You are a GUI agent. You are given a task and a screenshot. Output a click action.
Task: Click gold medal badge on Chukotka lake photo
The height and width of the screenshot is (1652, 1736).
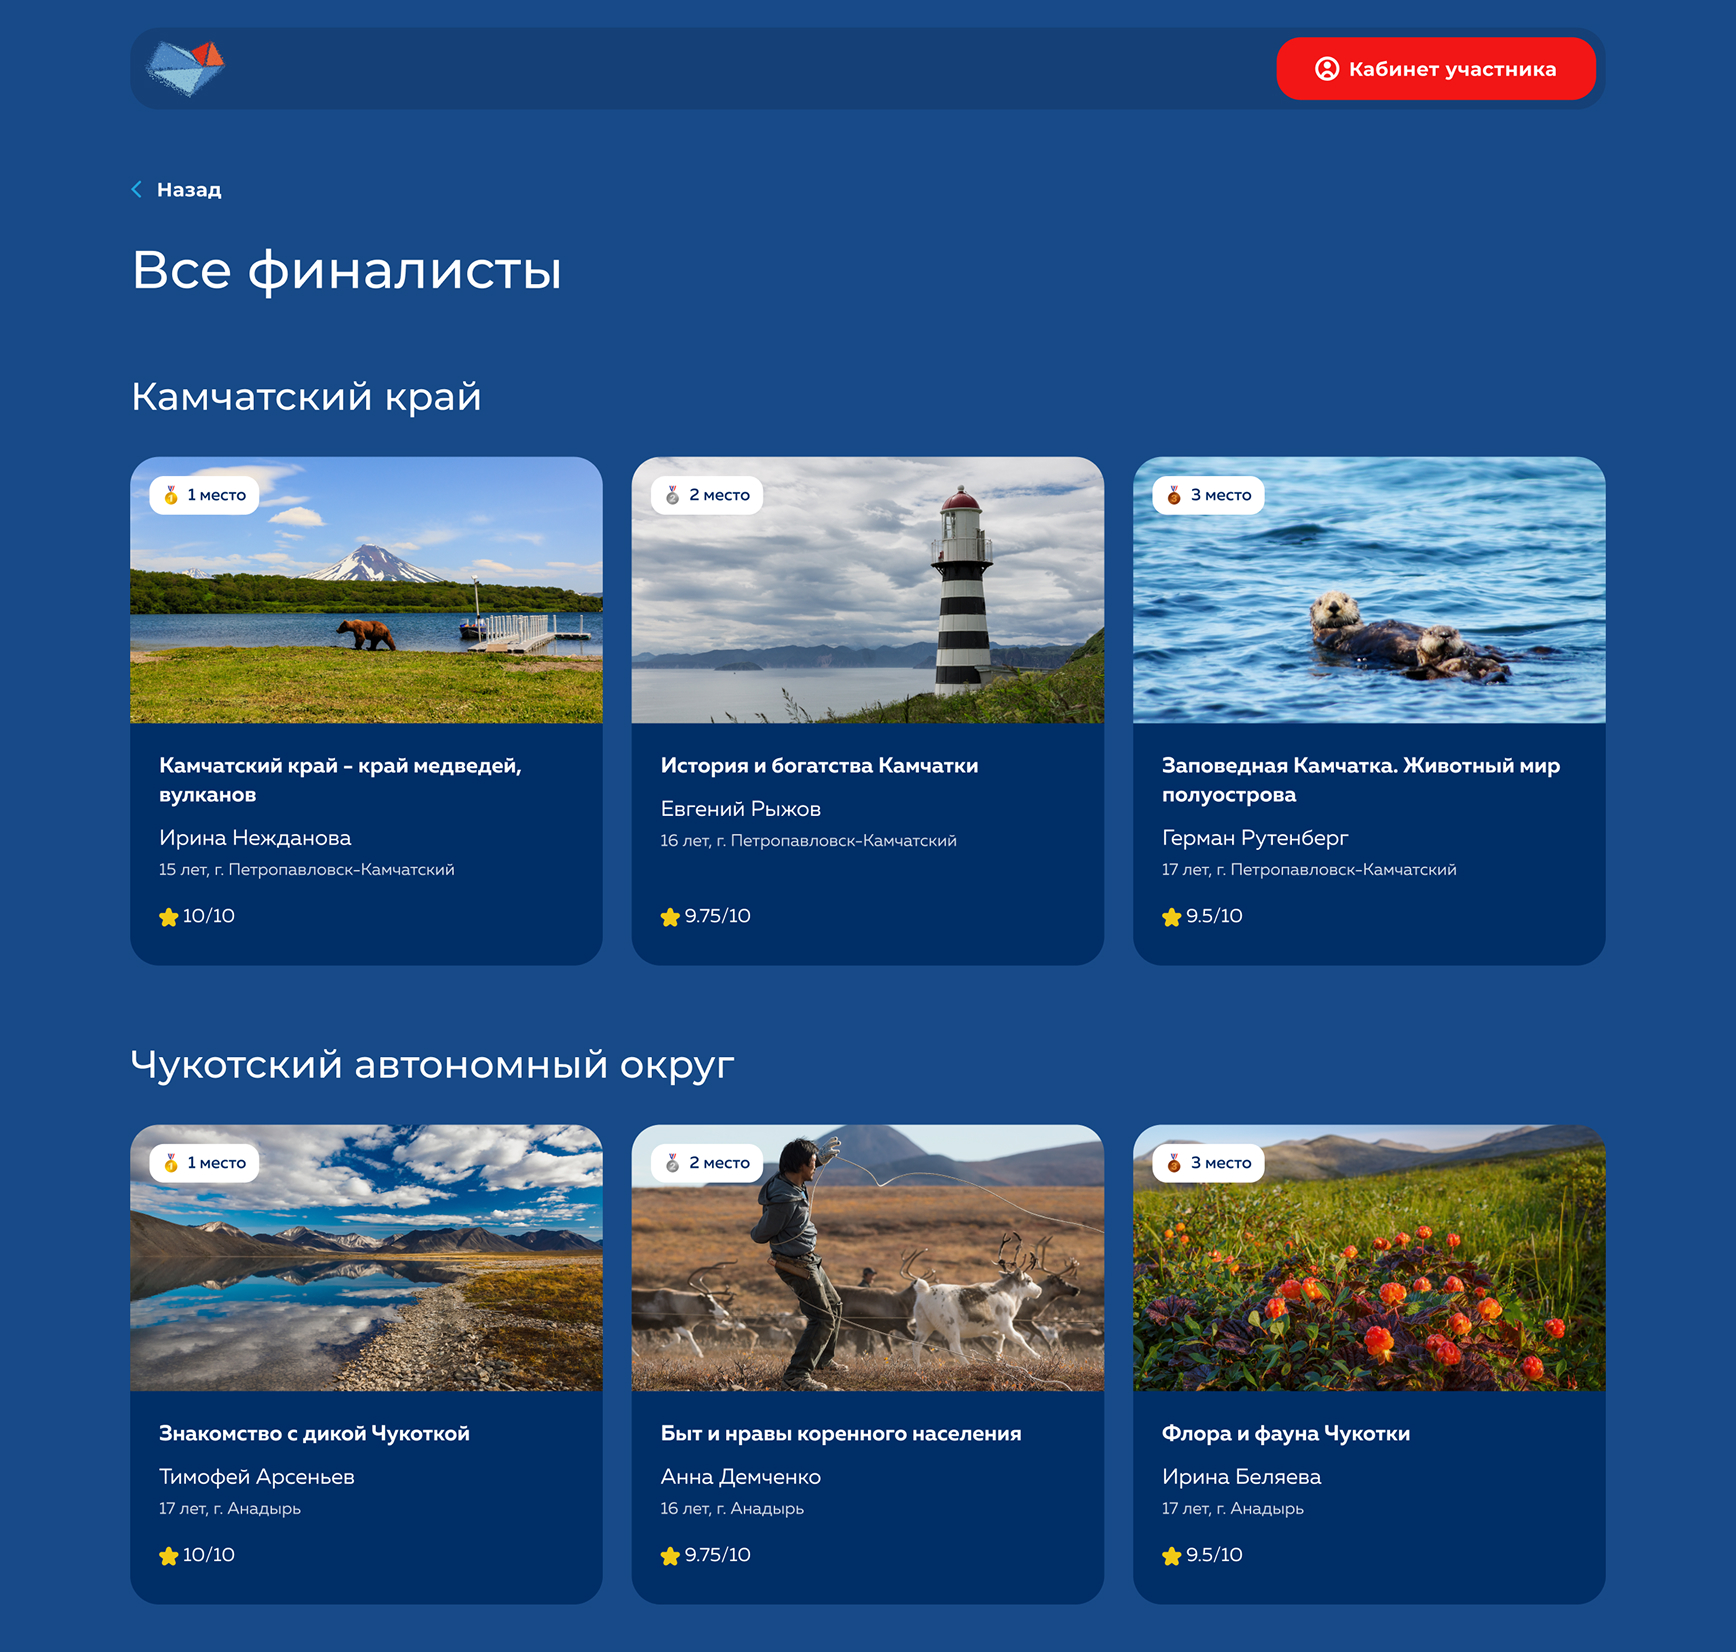tap(205, 1163)
